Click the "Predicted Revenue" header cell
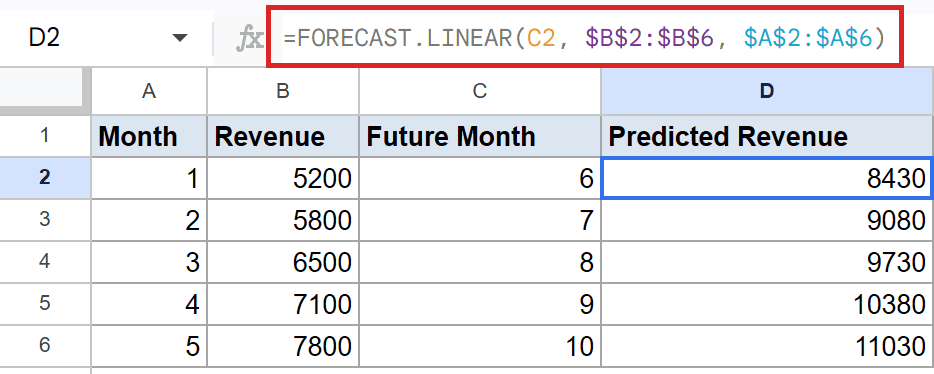 pos(767,136)
